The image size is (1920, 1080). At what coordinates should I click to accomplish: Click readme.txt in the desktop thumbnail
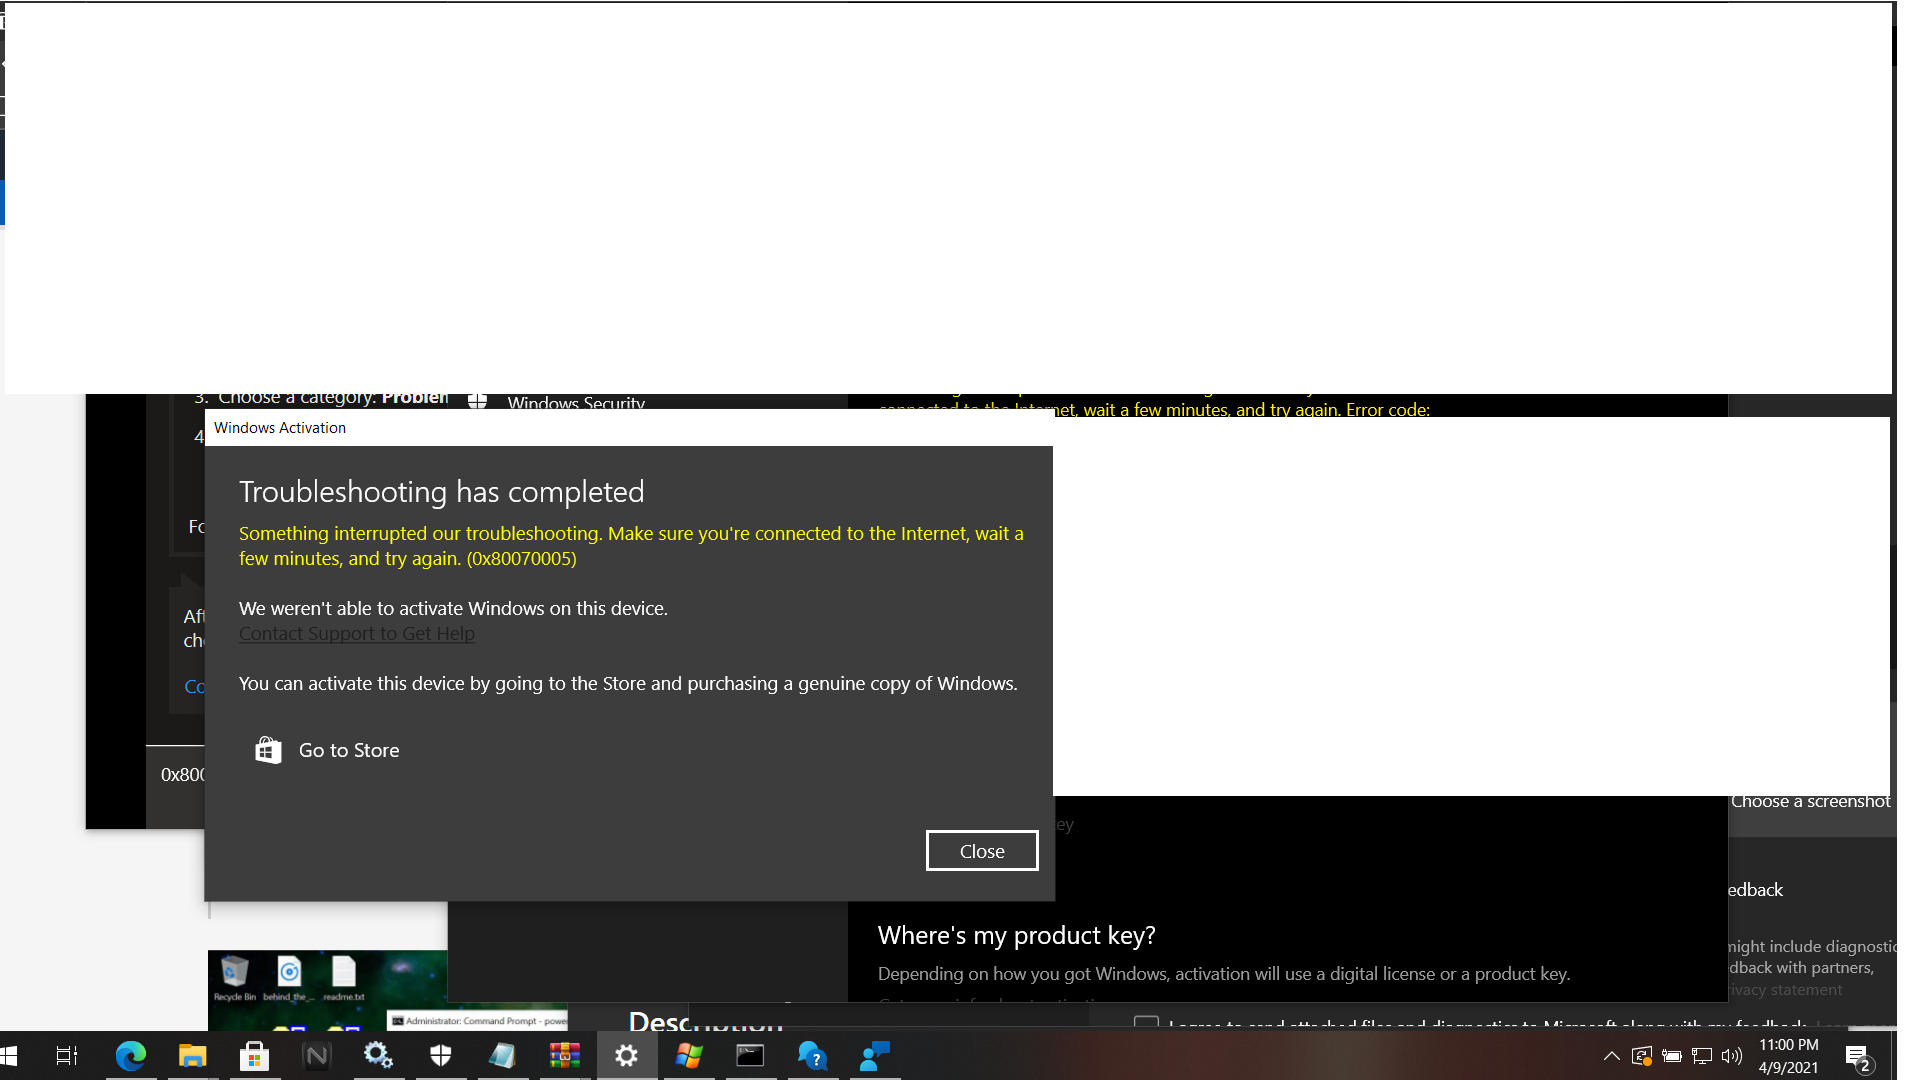click(344, 978)
